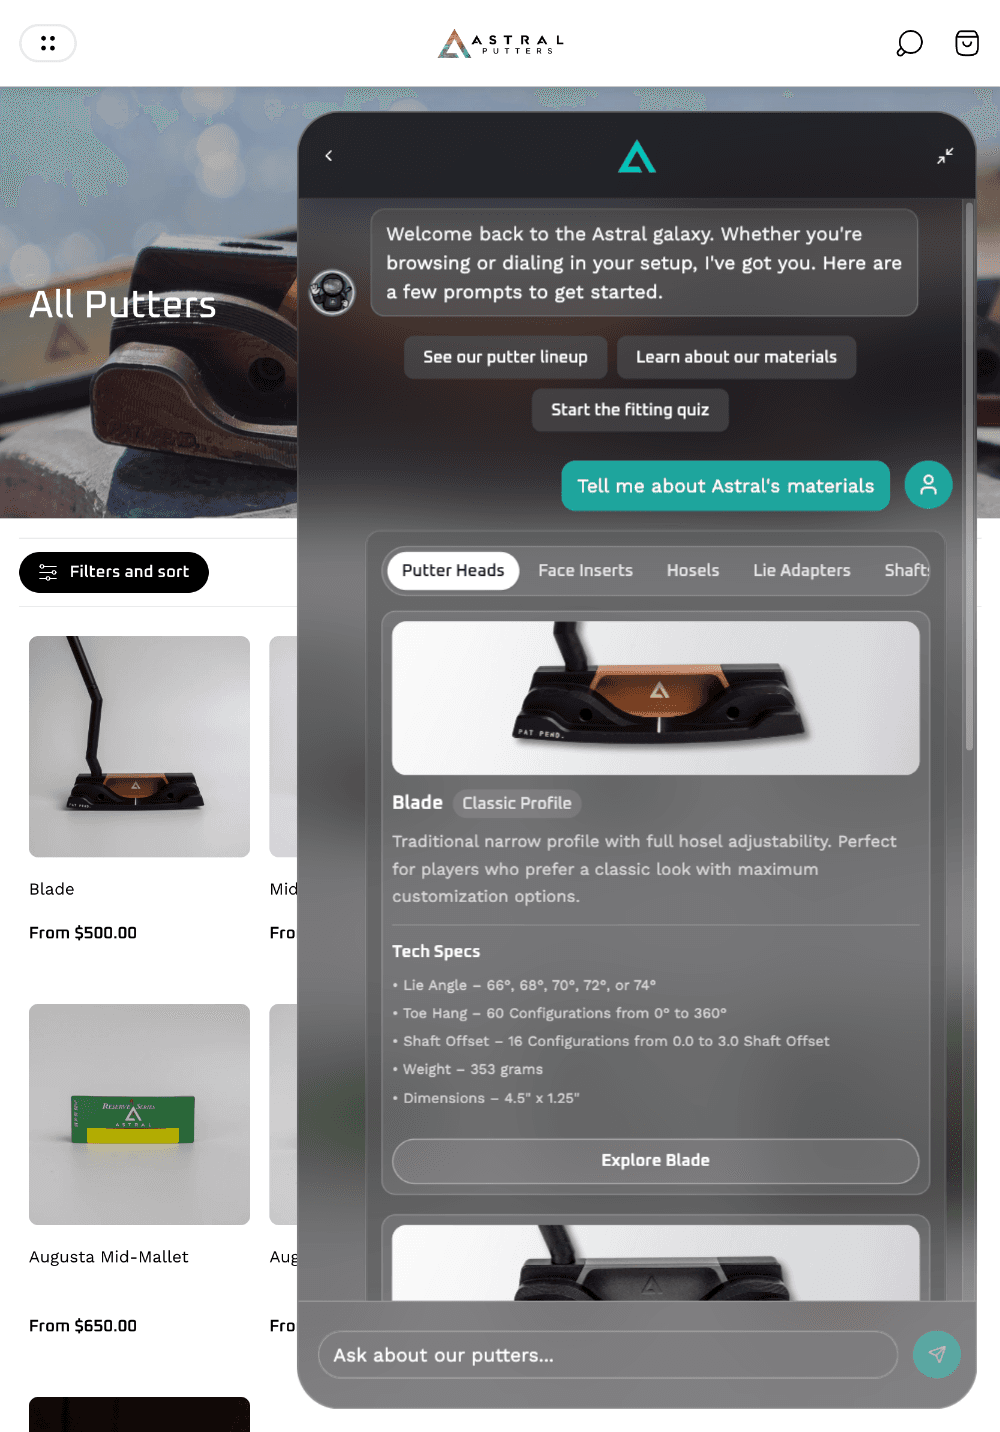Collapse the chat panel with shrink arrows icon
The width and height of the screenshot is (1000, 1432).
945,156
